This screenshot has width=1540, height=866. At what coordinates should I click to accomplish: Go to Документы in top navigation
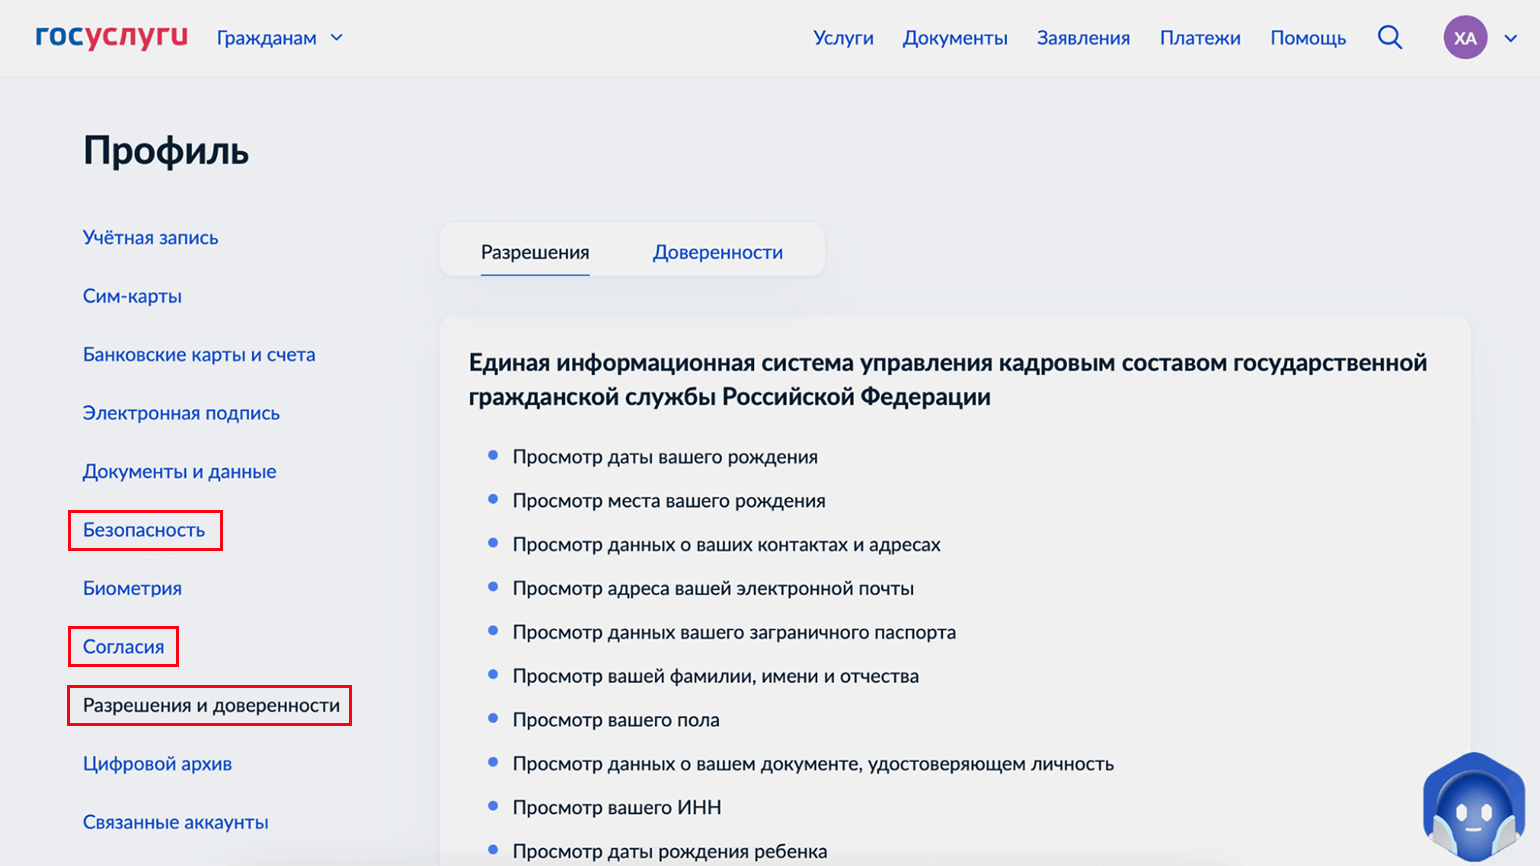pos(954,38)
